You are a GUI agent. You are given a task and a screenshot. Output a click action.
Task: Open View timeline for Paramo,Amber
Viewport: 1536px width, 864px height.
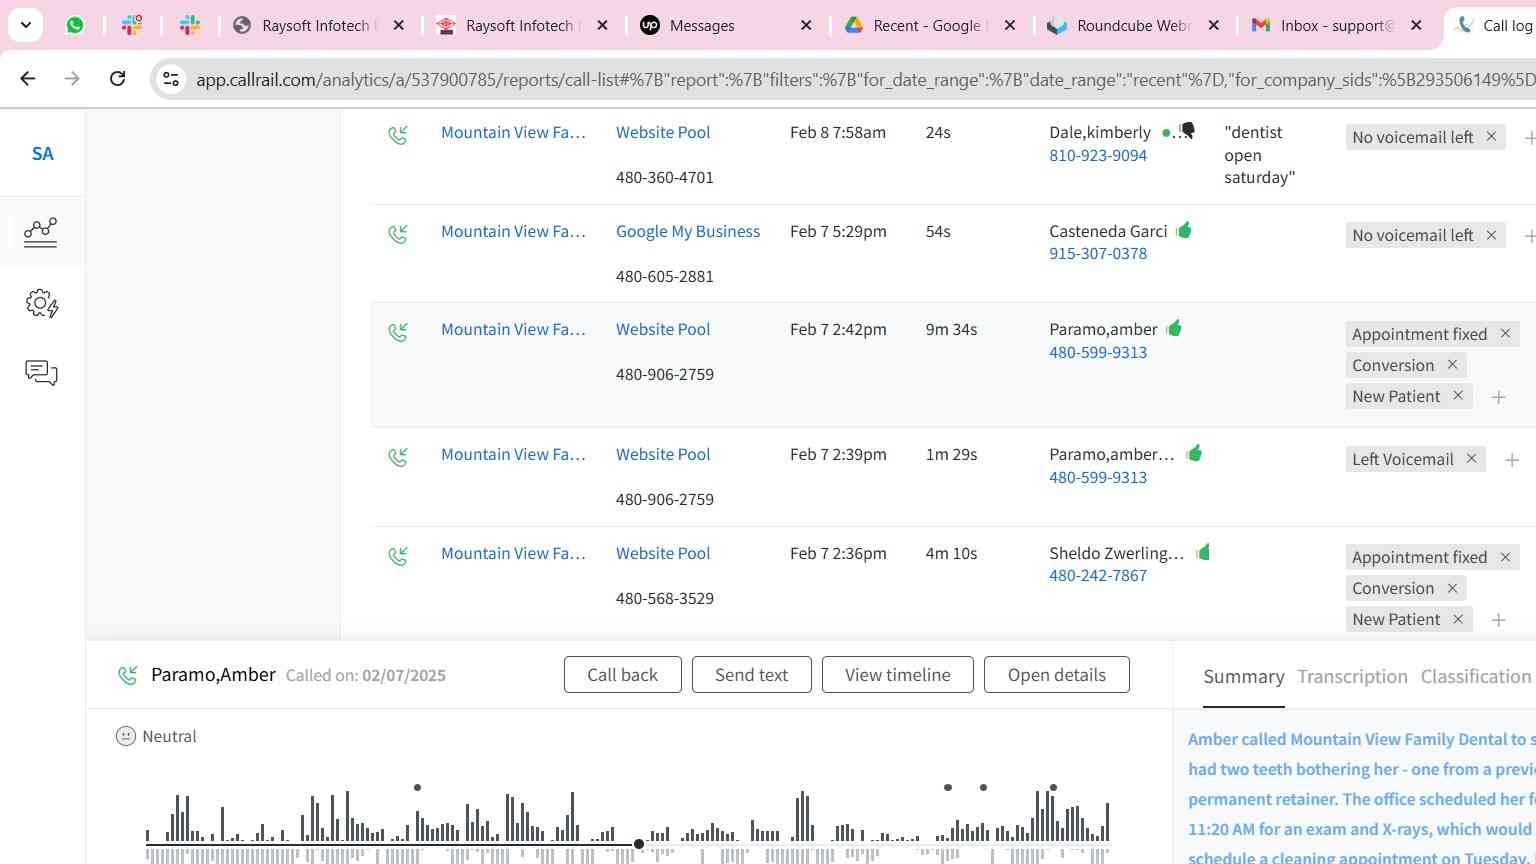(897, 675)
